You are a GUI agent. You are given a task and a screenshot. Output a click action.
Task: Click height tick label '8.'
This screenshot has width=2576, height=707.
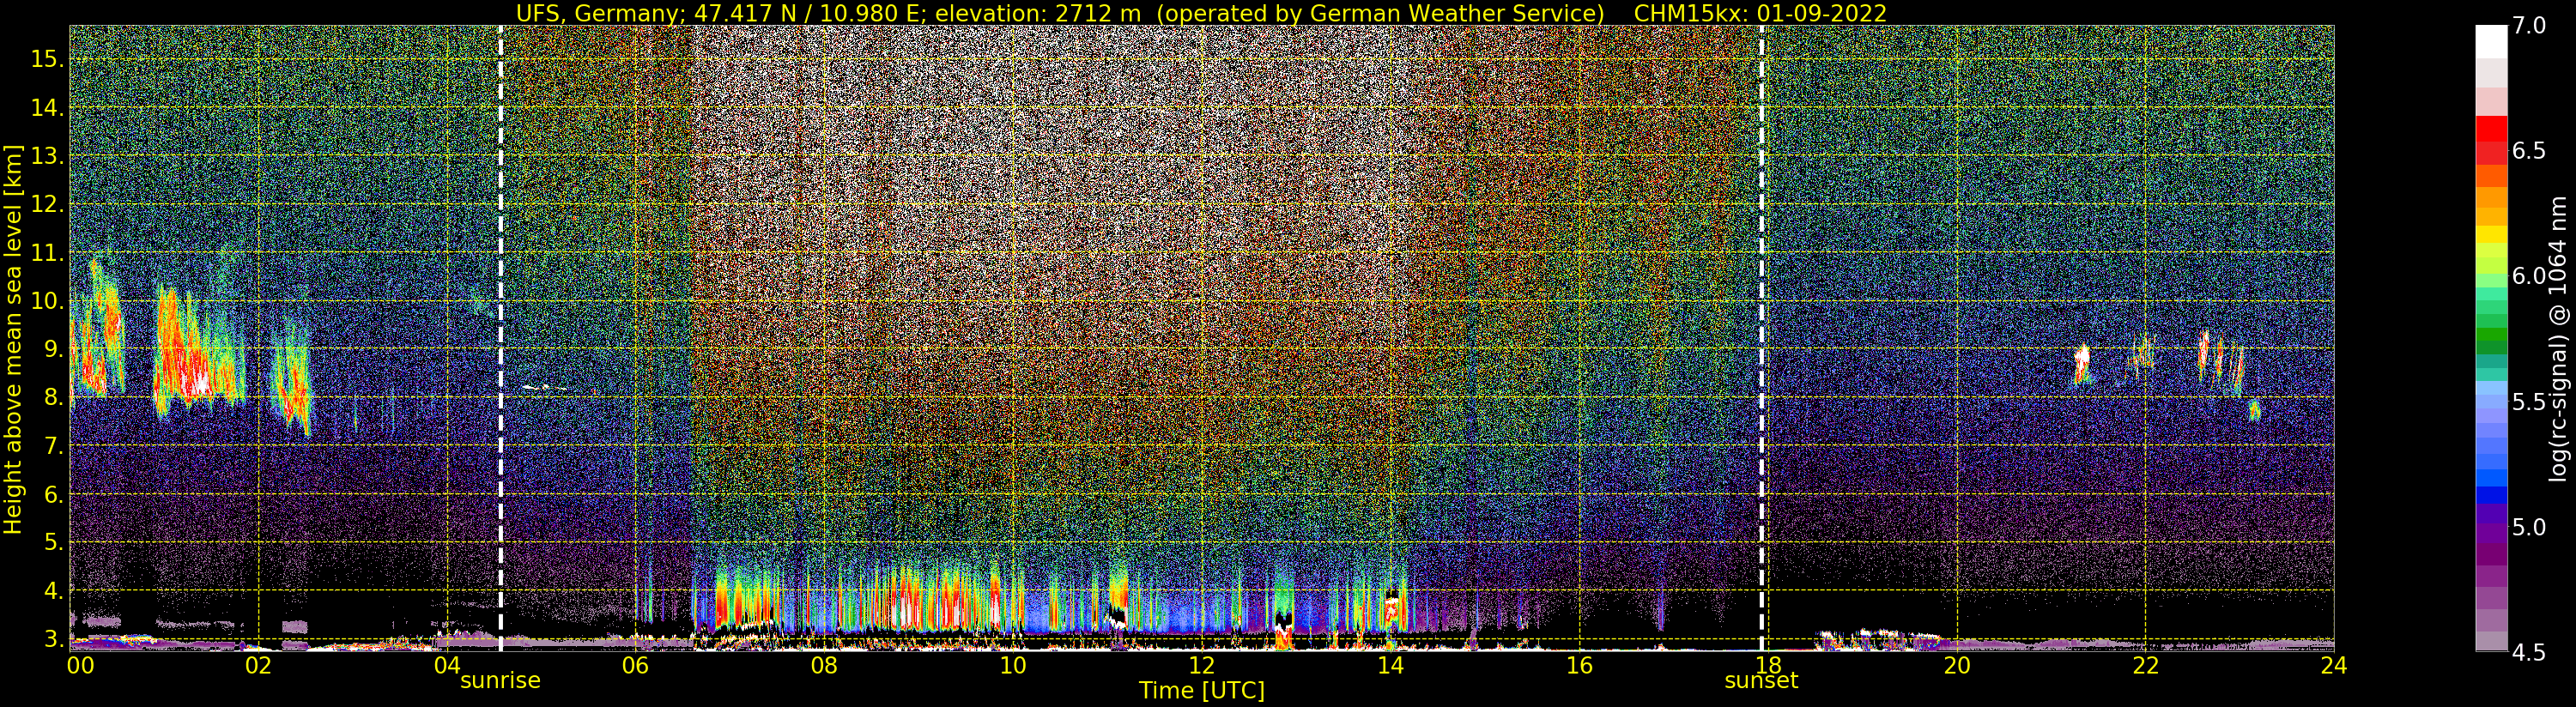[x=54, y=398]
